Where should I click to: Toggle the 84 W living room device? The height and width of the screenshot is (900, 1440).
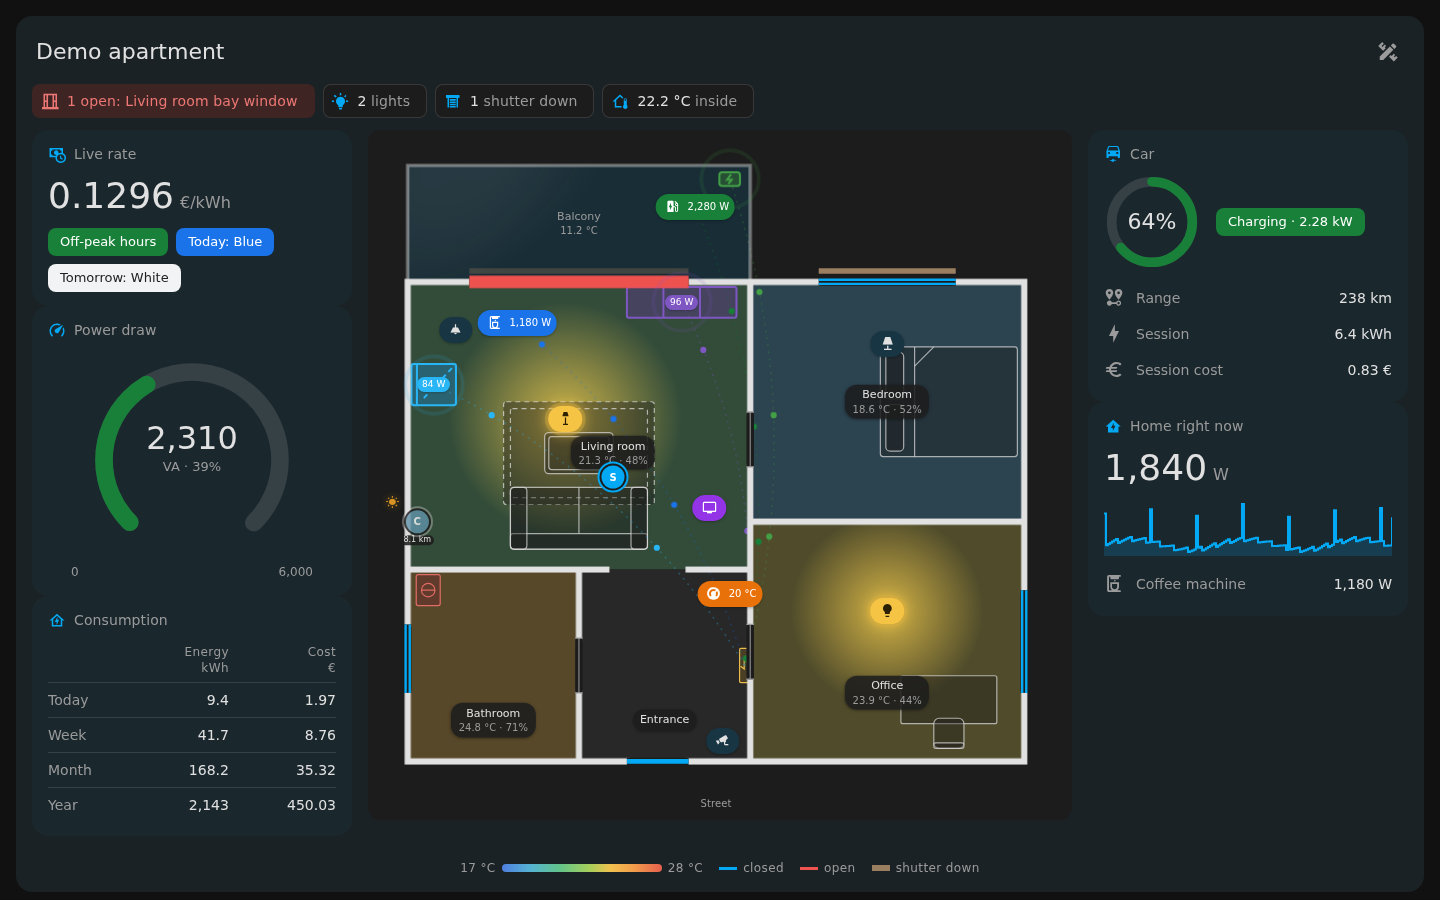point(434,384)
